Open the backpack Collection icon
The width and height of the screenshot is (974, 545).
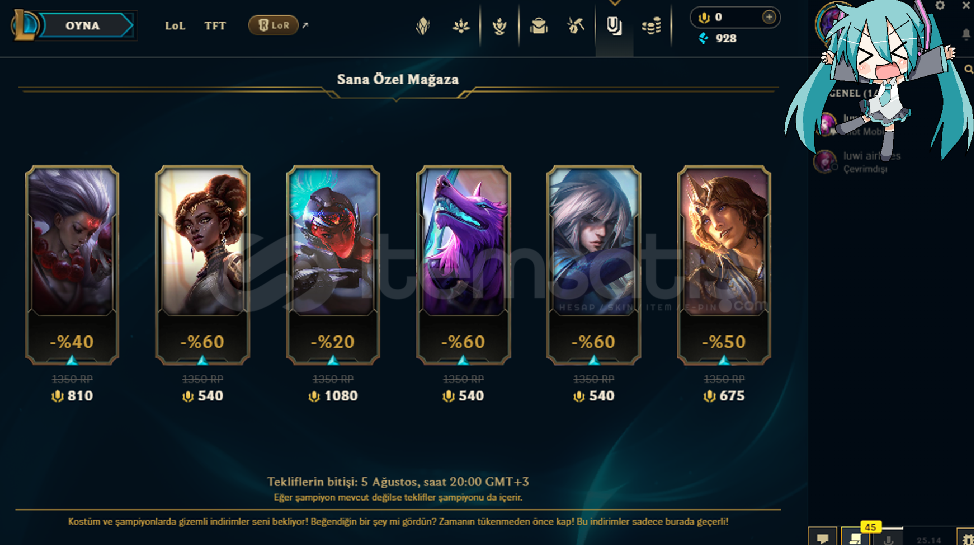click(539, 25)
